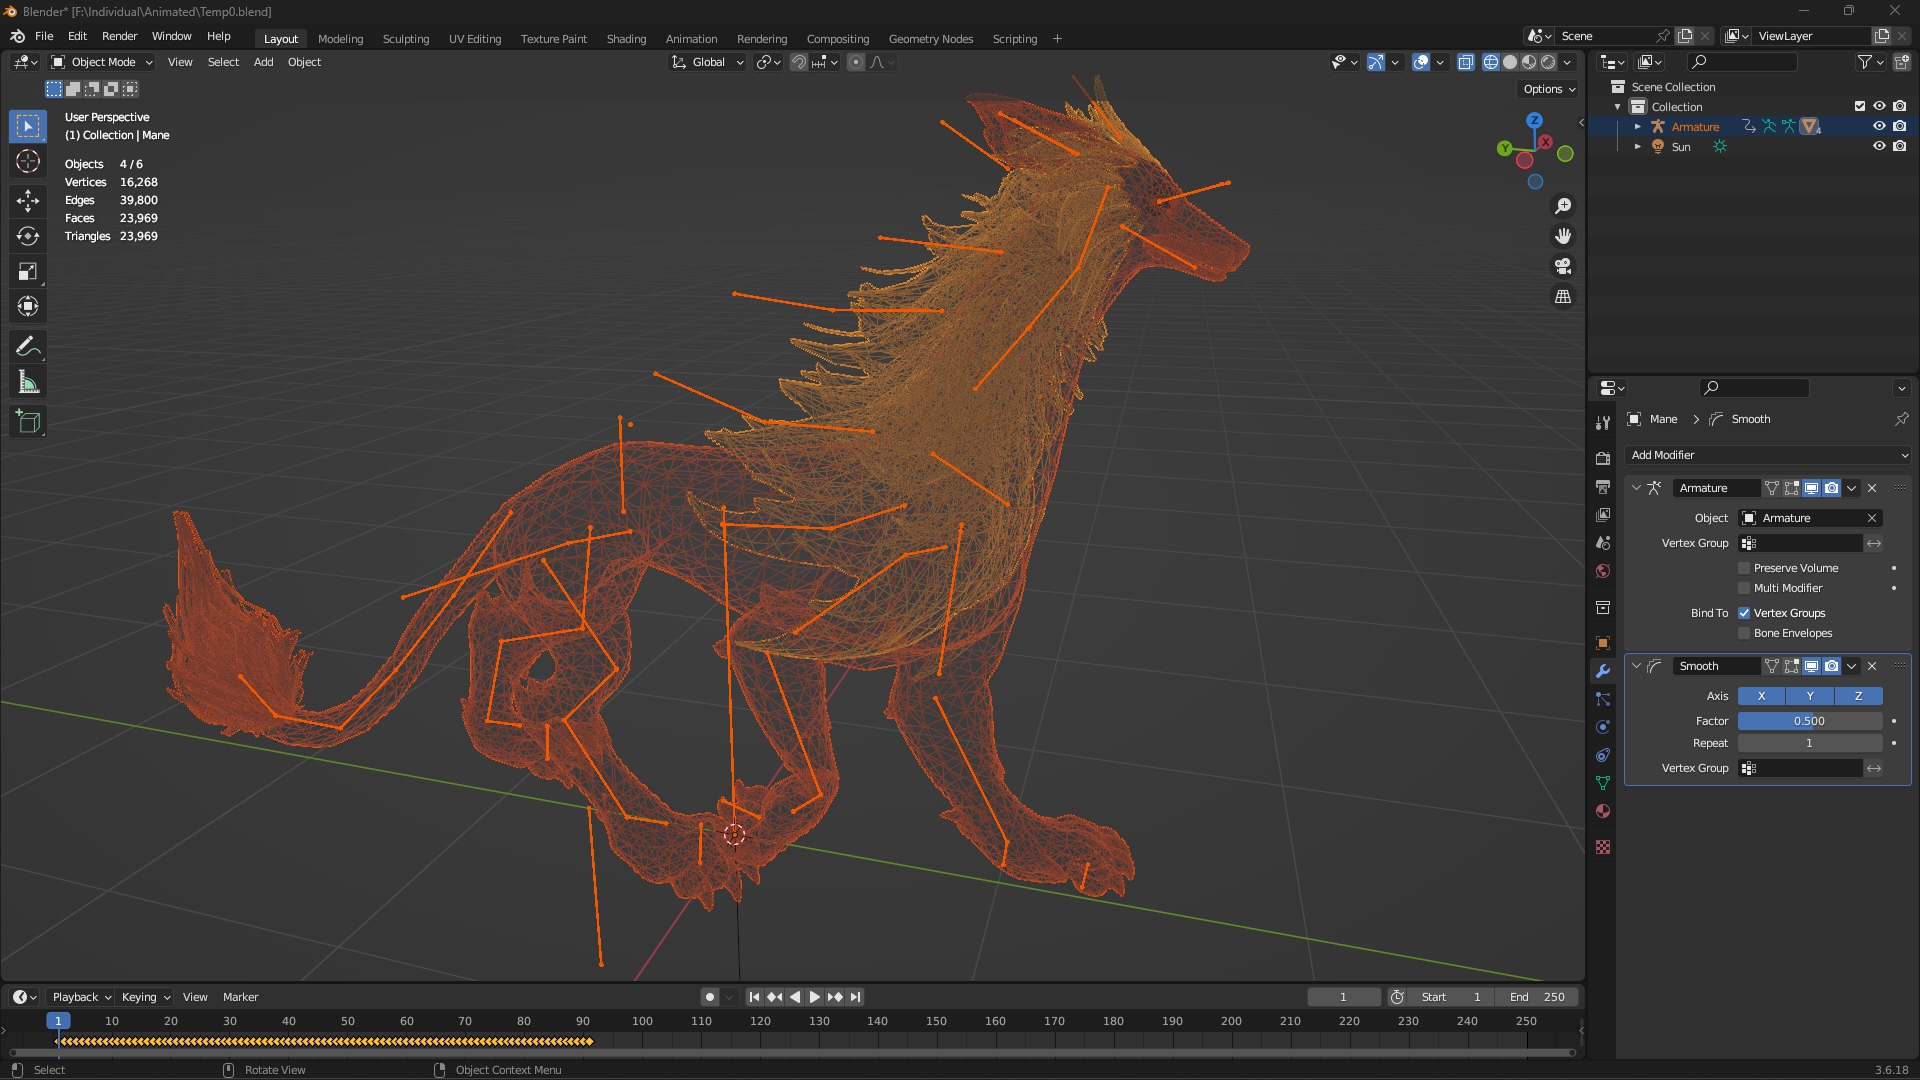Click the viewport Options button

1549,89
